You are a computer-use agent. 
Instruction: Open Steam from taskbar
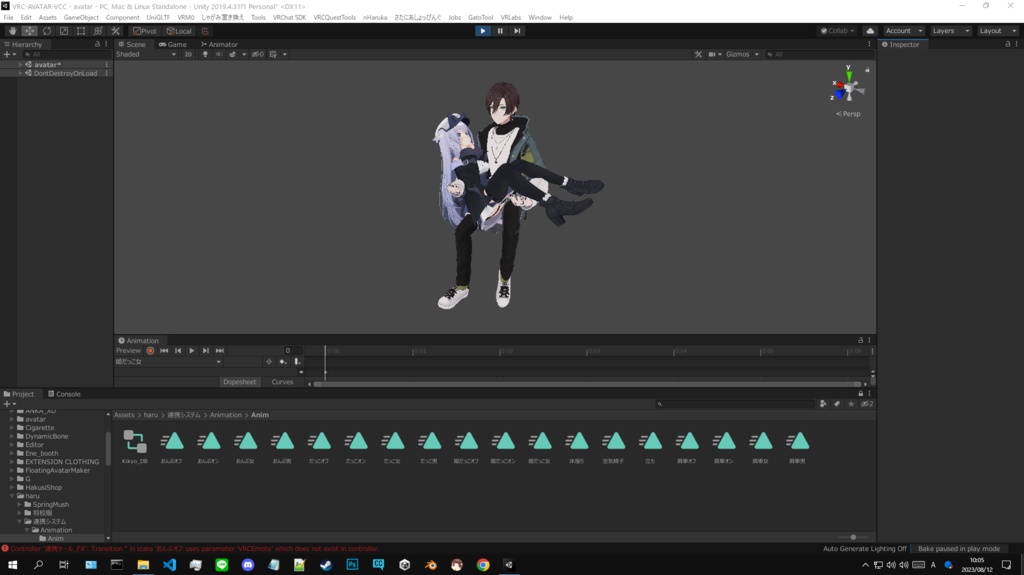point(326,565)
